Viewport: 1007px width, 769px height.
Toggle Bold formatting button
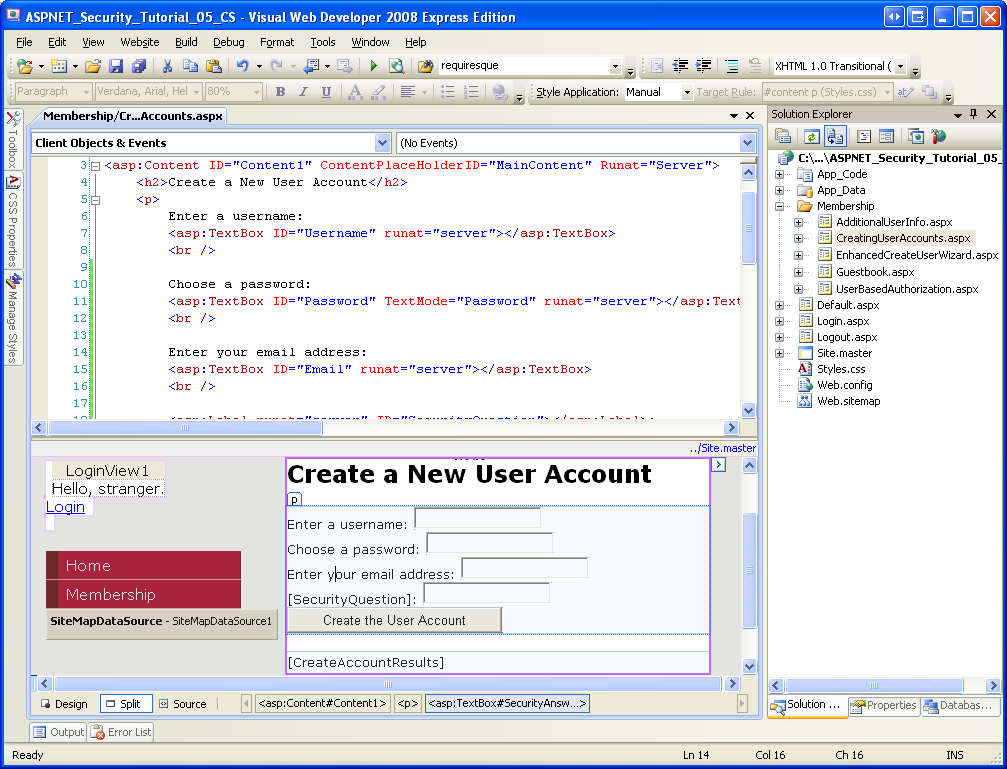[280, 92]
